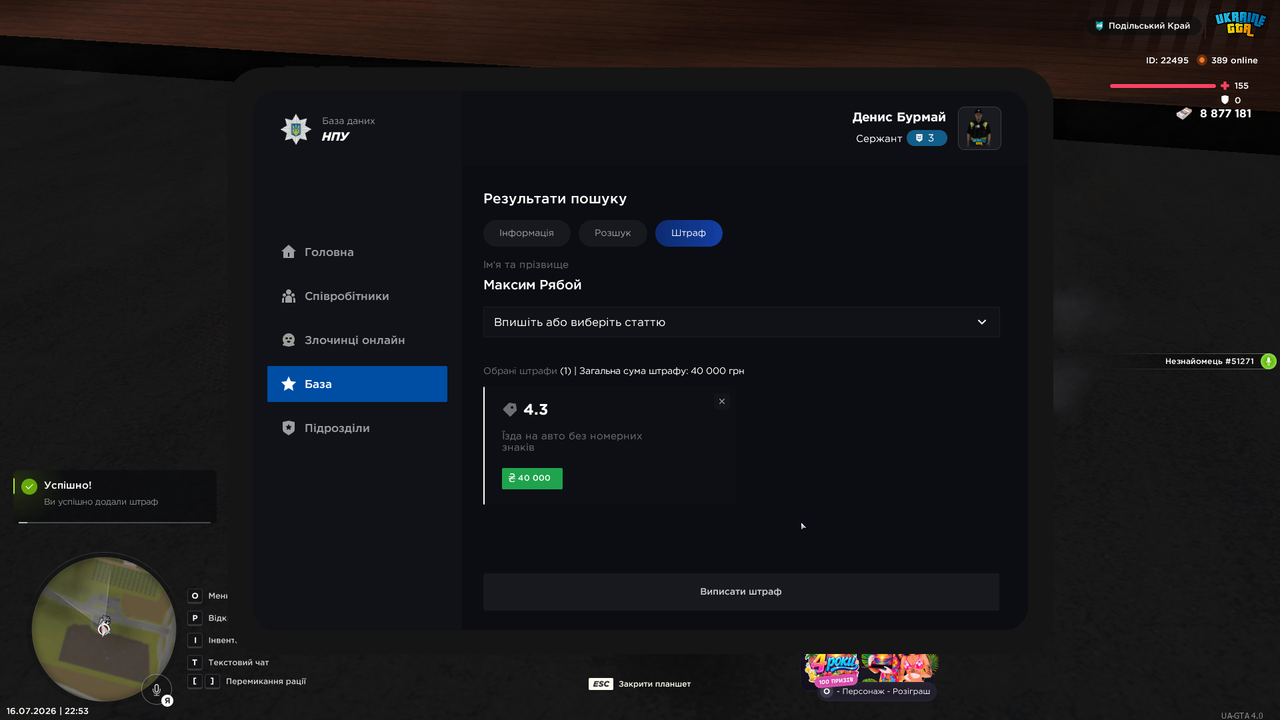Select the Штраф tab
Viewport: 1280px width, 720px height.
(689, 233)
